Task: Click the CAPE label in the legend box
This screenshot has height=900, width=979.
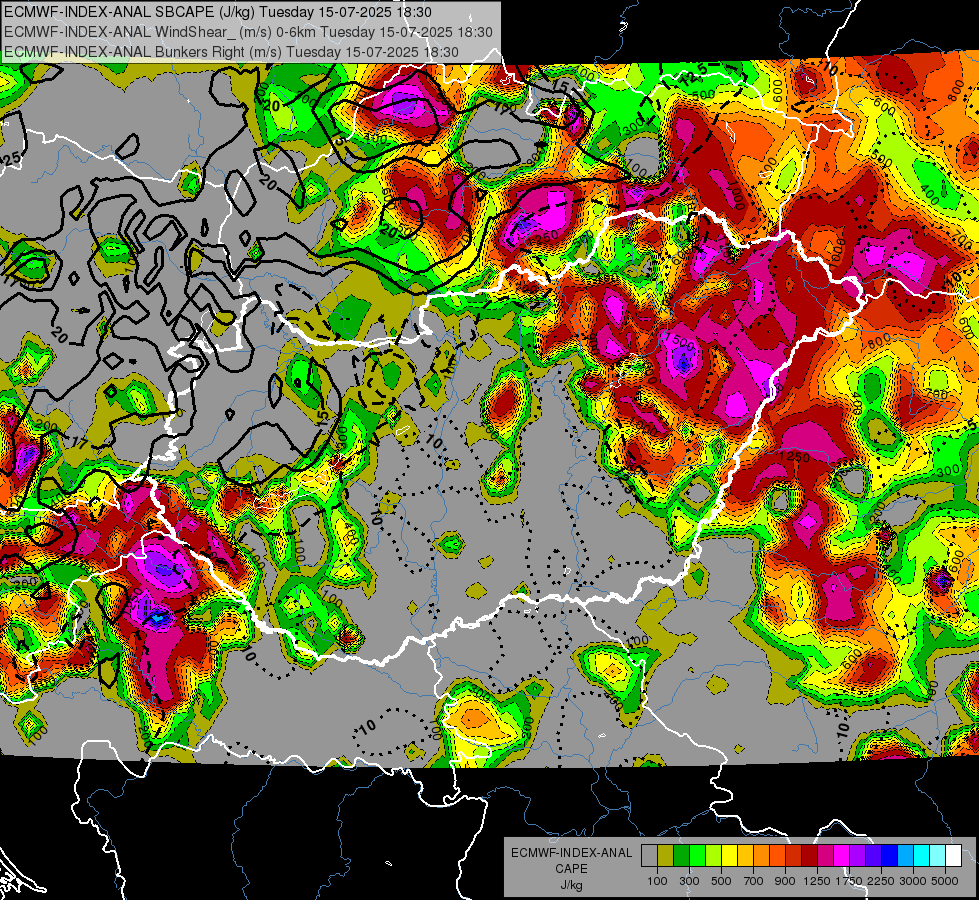Action: (571, 869)
